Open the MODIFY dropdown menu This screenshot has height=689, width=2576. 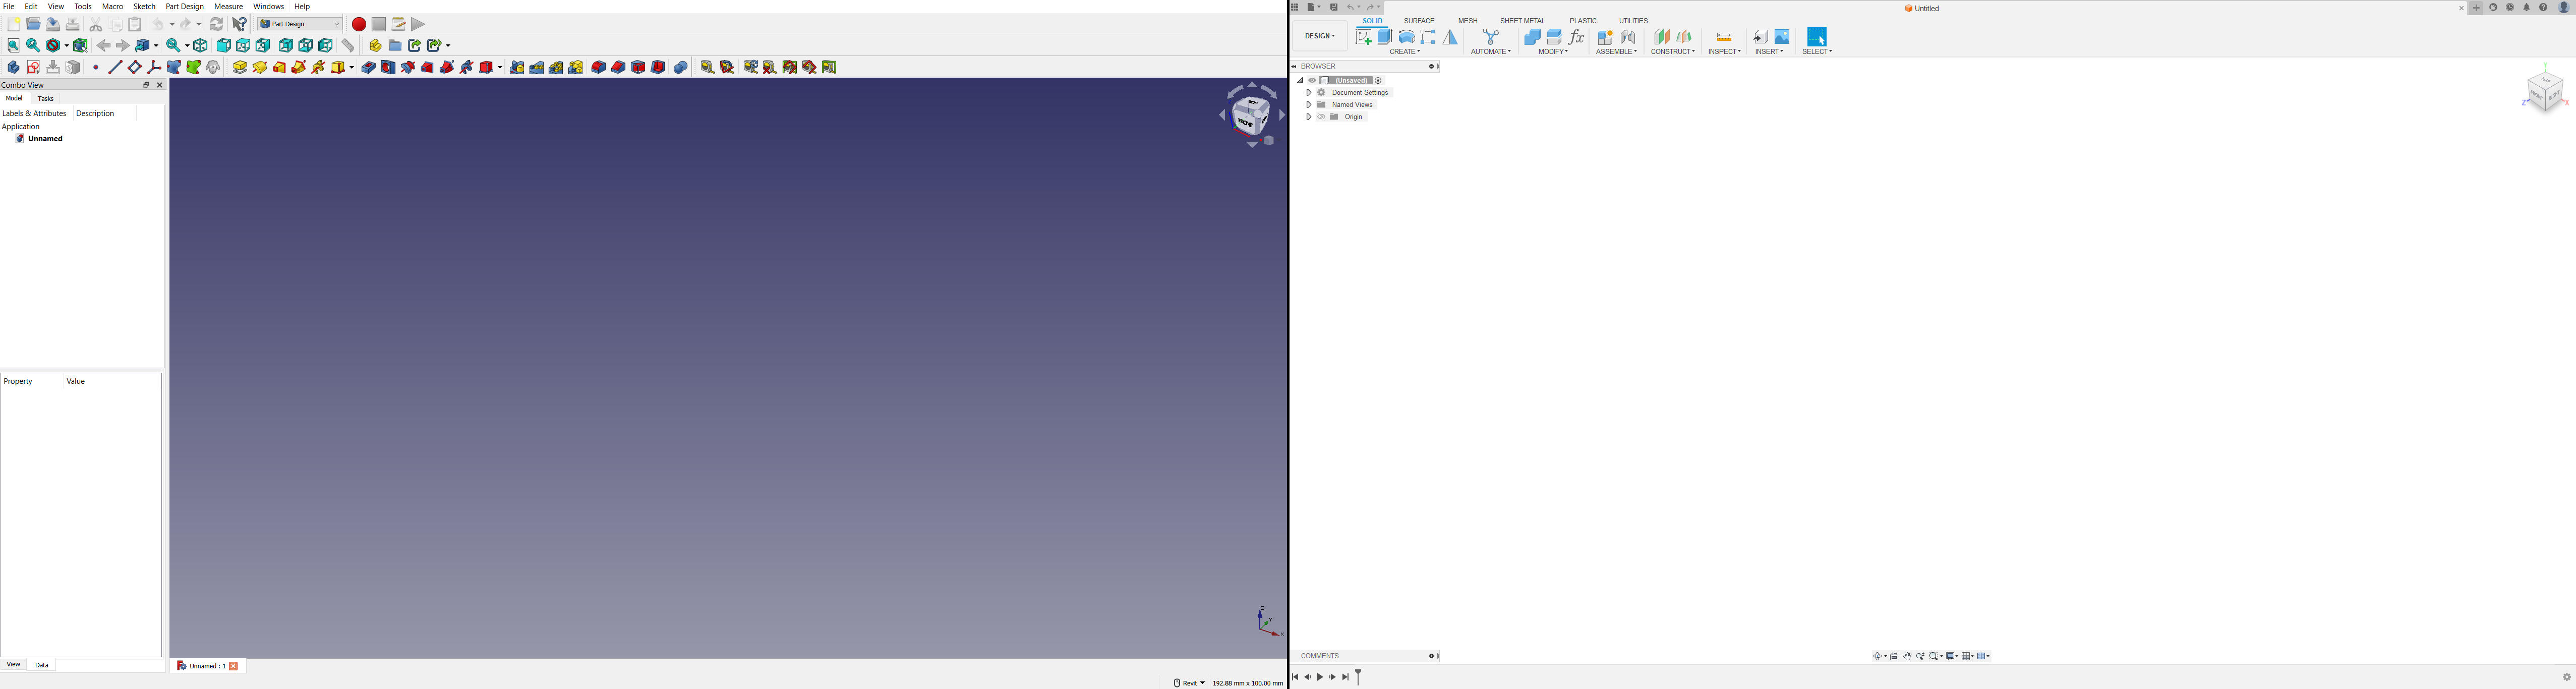pos(1553,52)
